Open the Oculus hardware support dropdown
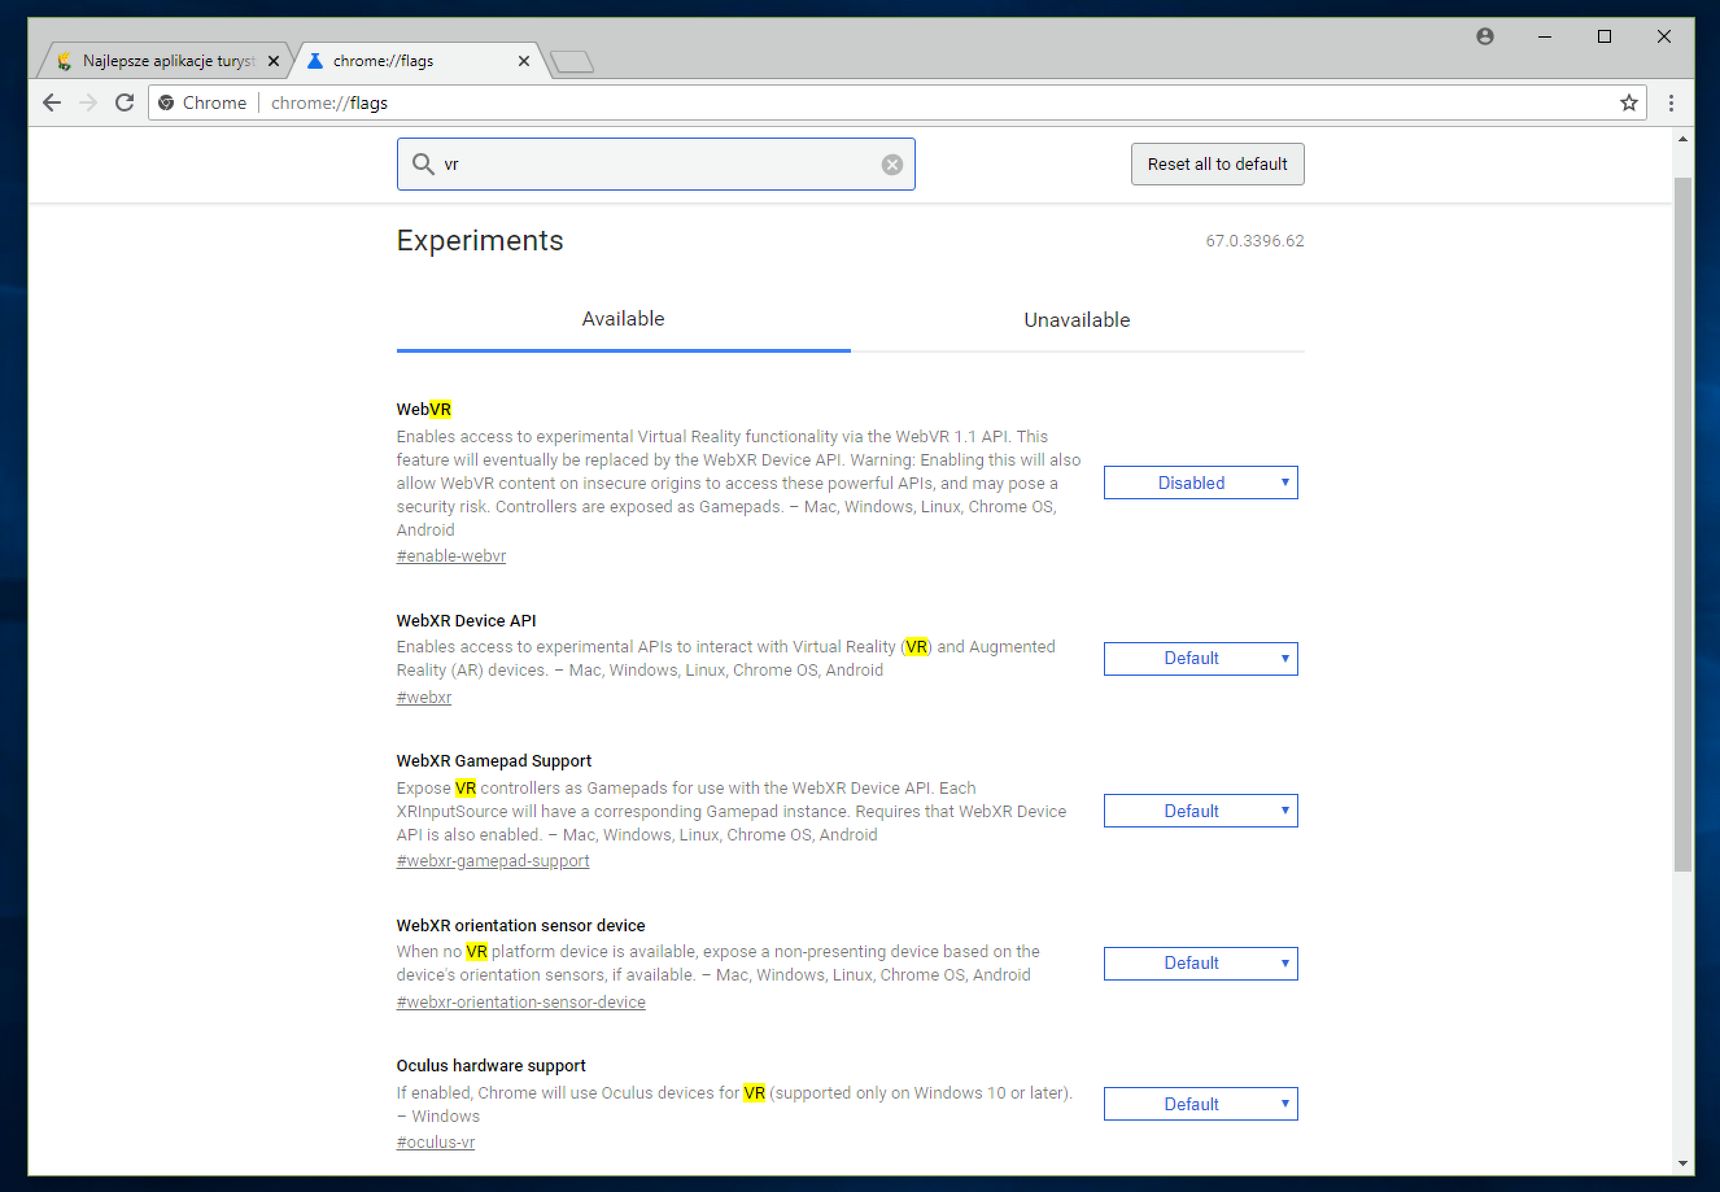Screen dimensions: 1720x1192 [x=1200, y=1104]
